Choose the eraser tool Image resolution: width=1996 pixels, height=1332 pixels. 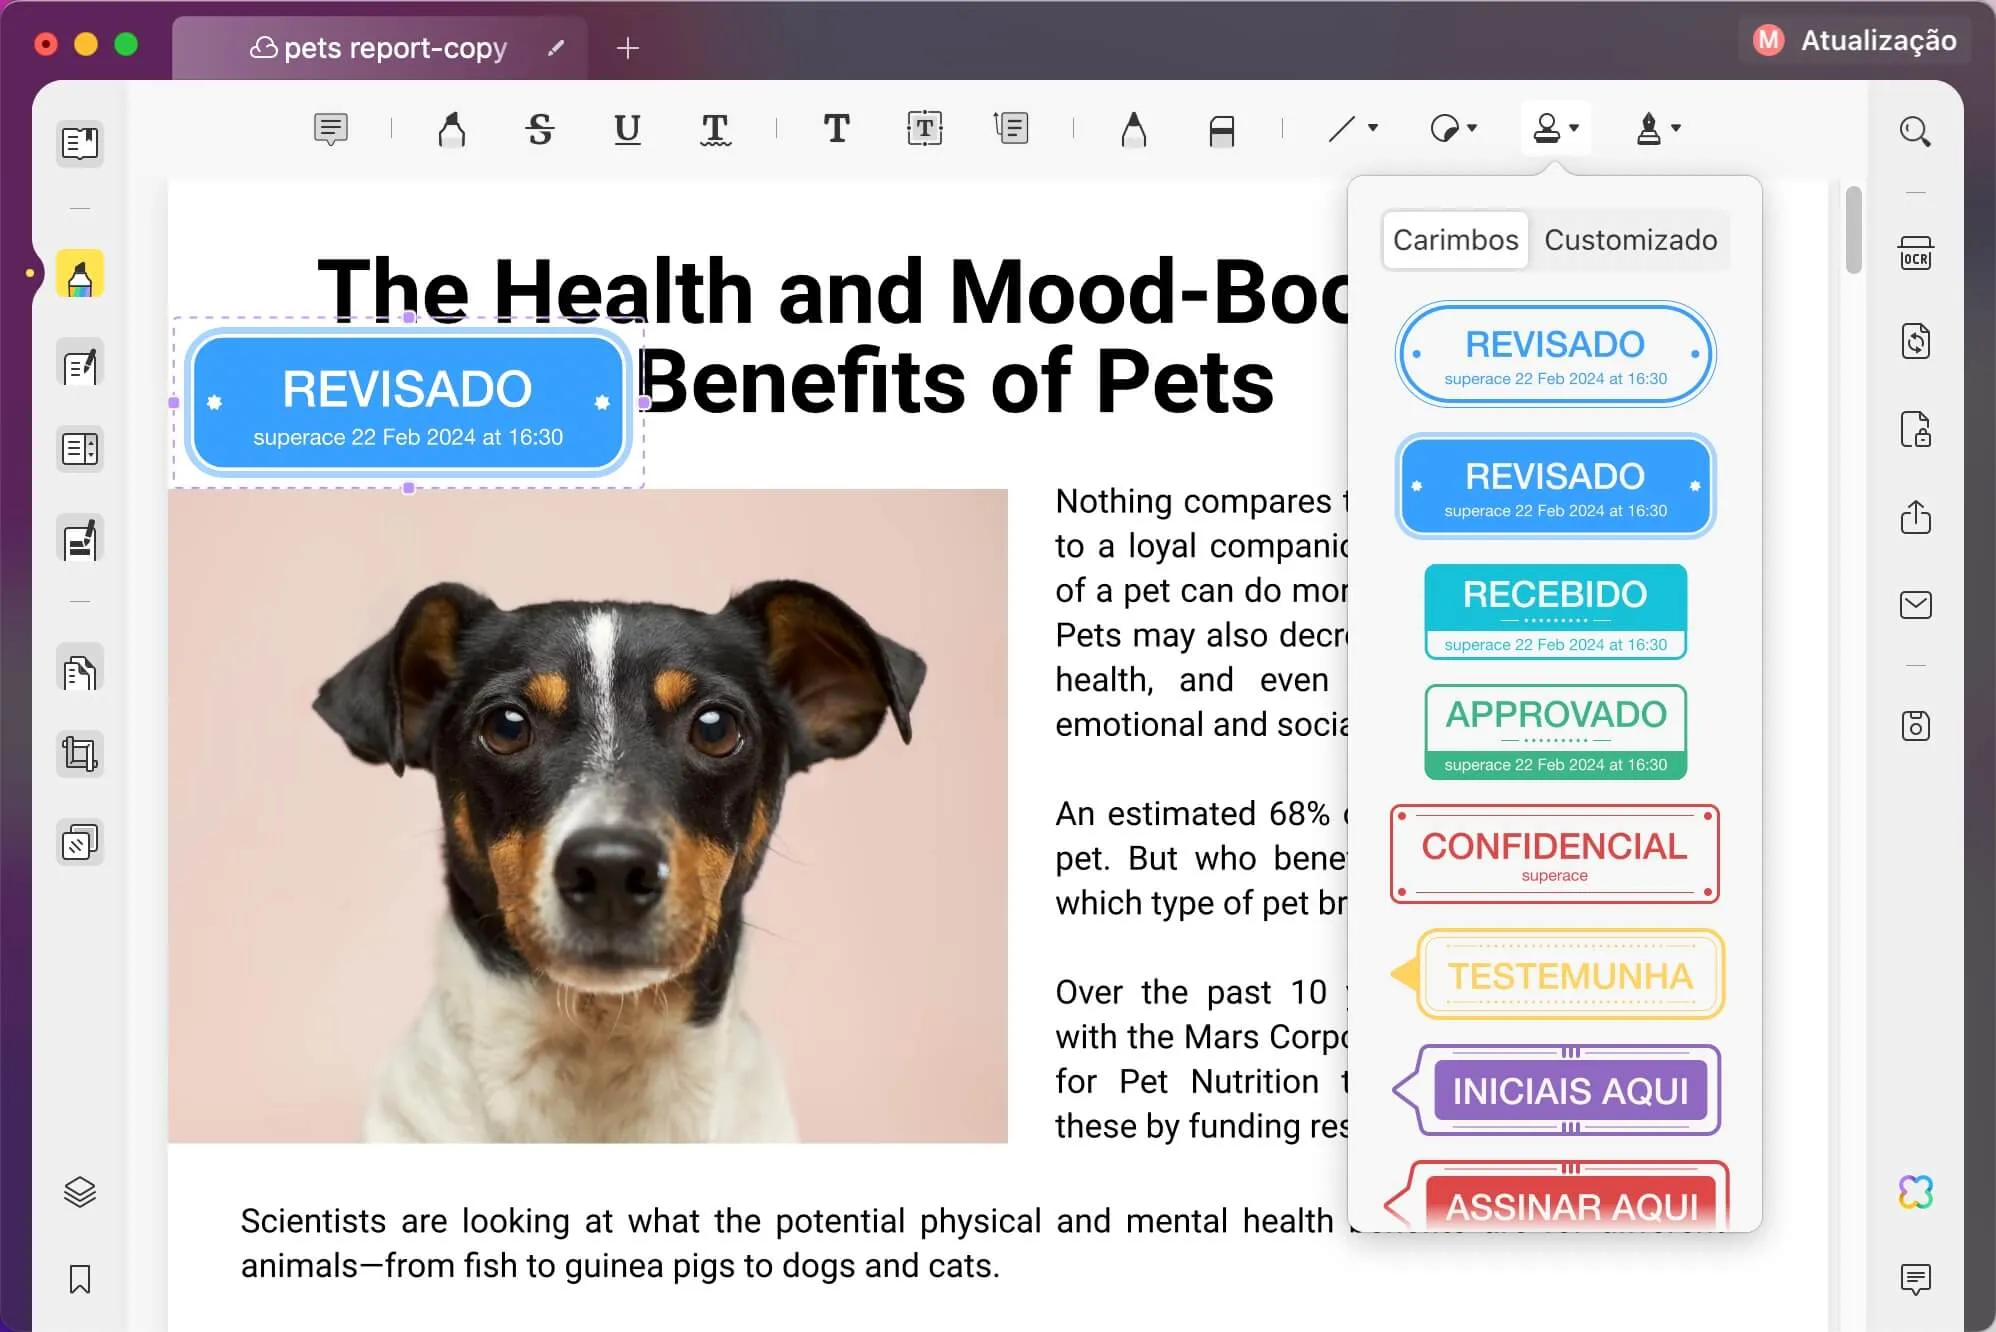(x=1221, y=130)
